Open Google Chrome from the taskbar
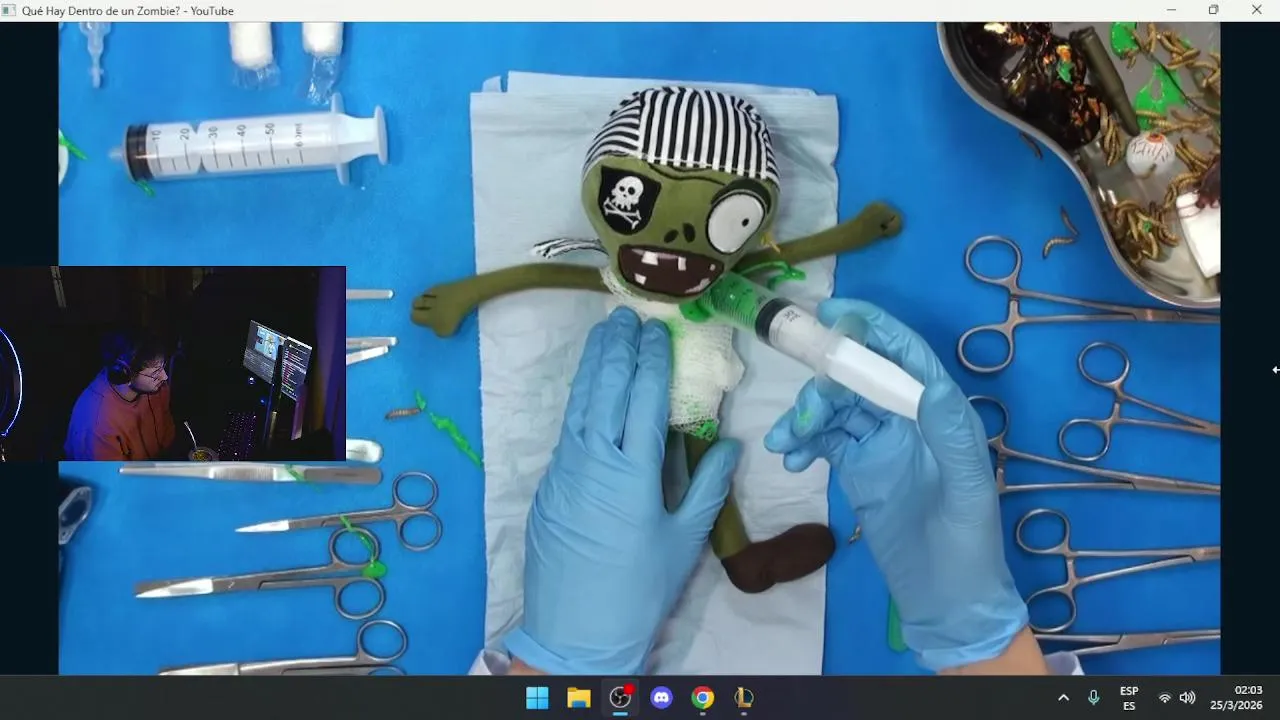 pos(703,698)
